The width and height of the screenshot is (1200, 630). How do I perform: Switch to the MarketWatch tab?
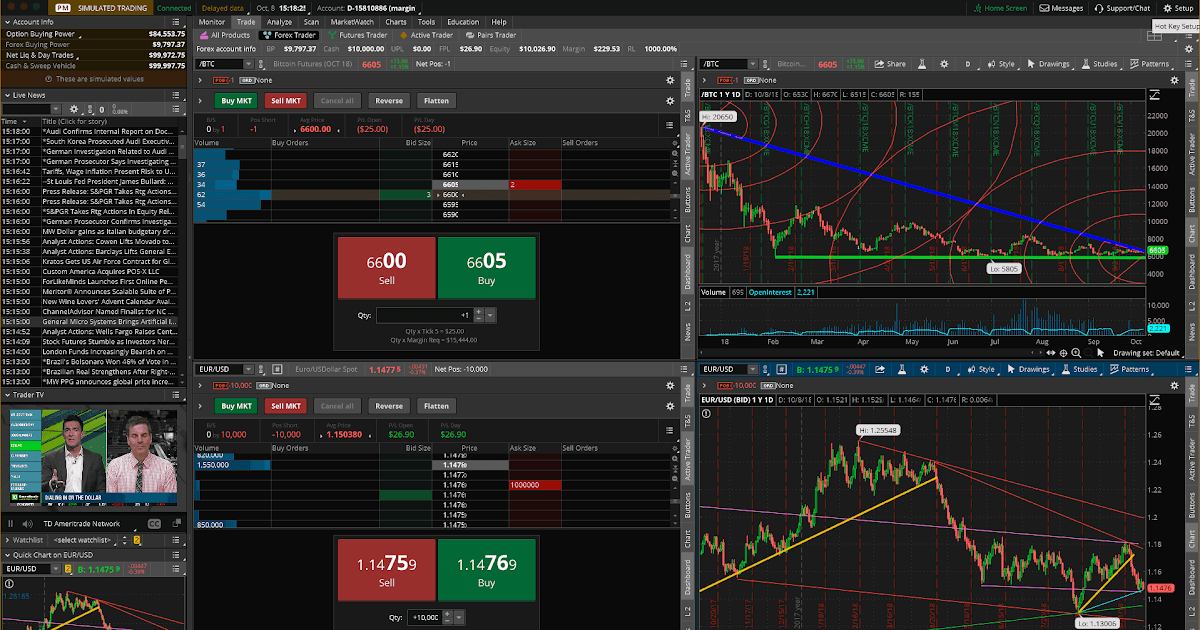351,21
